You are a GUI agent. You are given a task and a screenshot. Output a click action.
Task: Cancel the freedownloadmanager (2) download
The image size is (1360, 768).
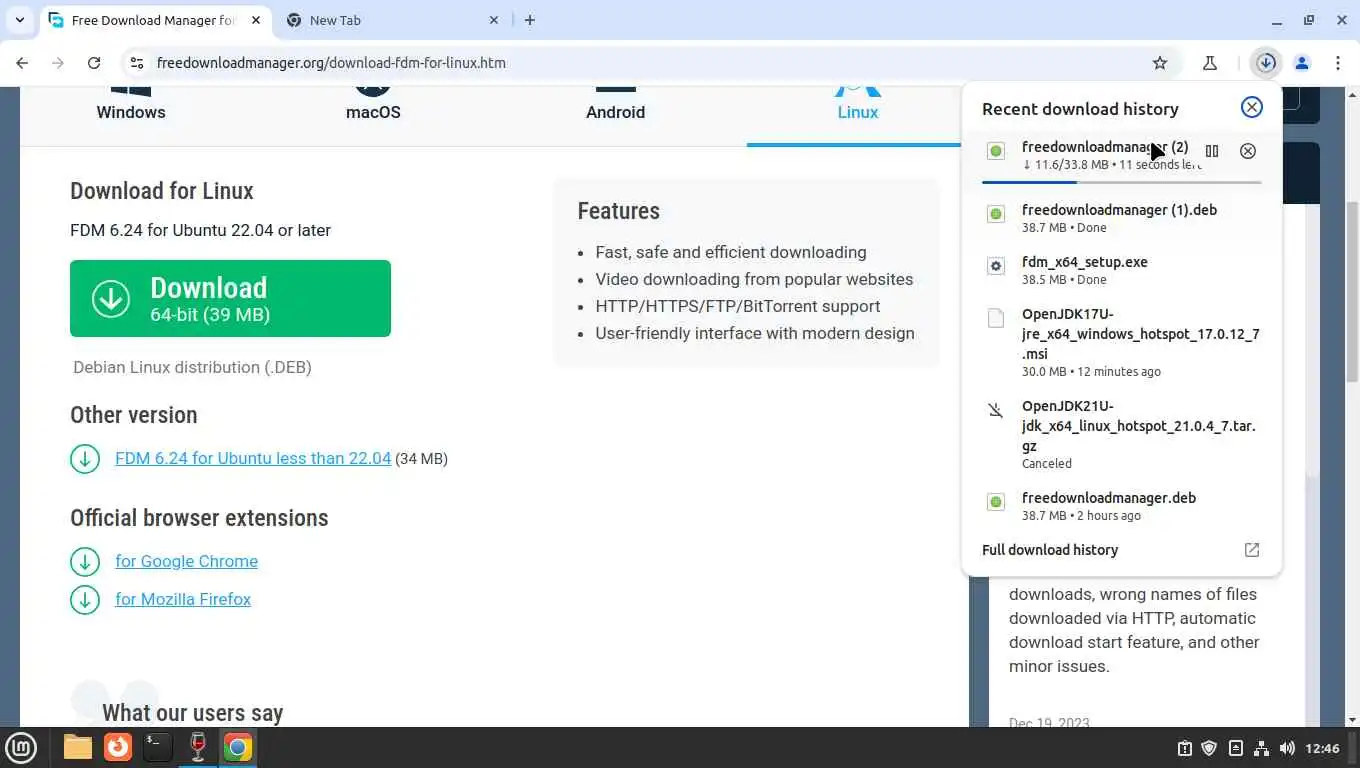point(1248,151)
